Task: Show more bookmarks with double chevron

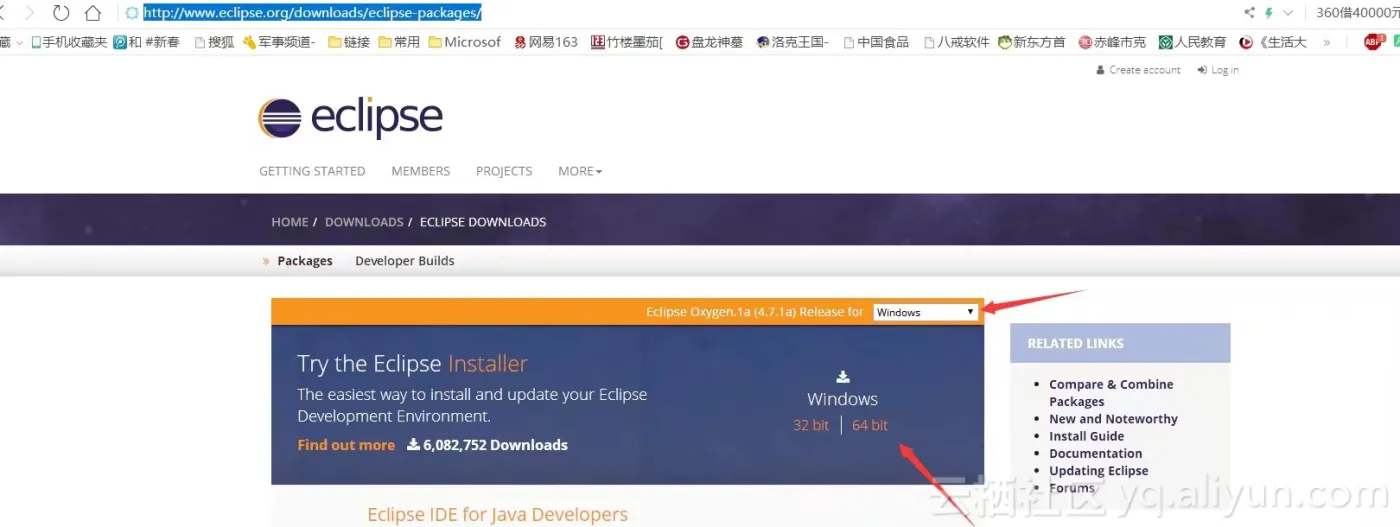Action: click(1327, 42)
